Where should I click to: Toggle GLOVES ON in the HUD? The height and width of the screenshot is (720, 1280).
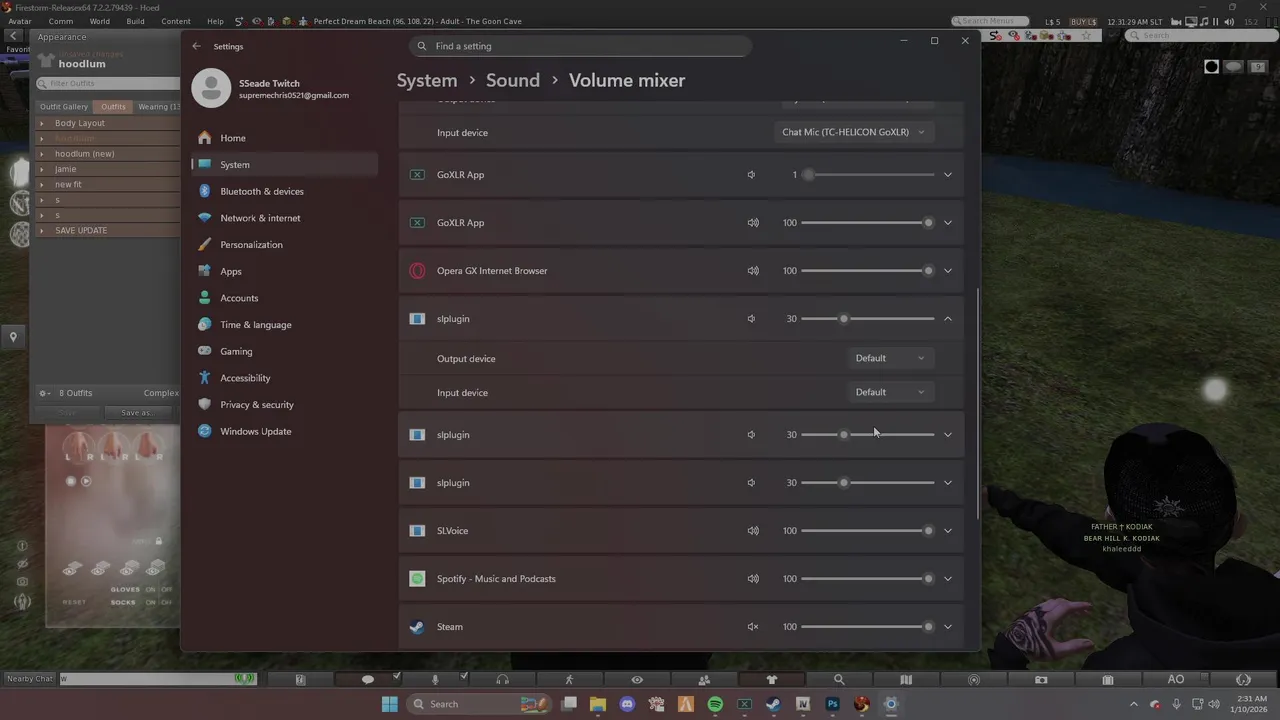click(x=150, y=590)
